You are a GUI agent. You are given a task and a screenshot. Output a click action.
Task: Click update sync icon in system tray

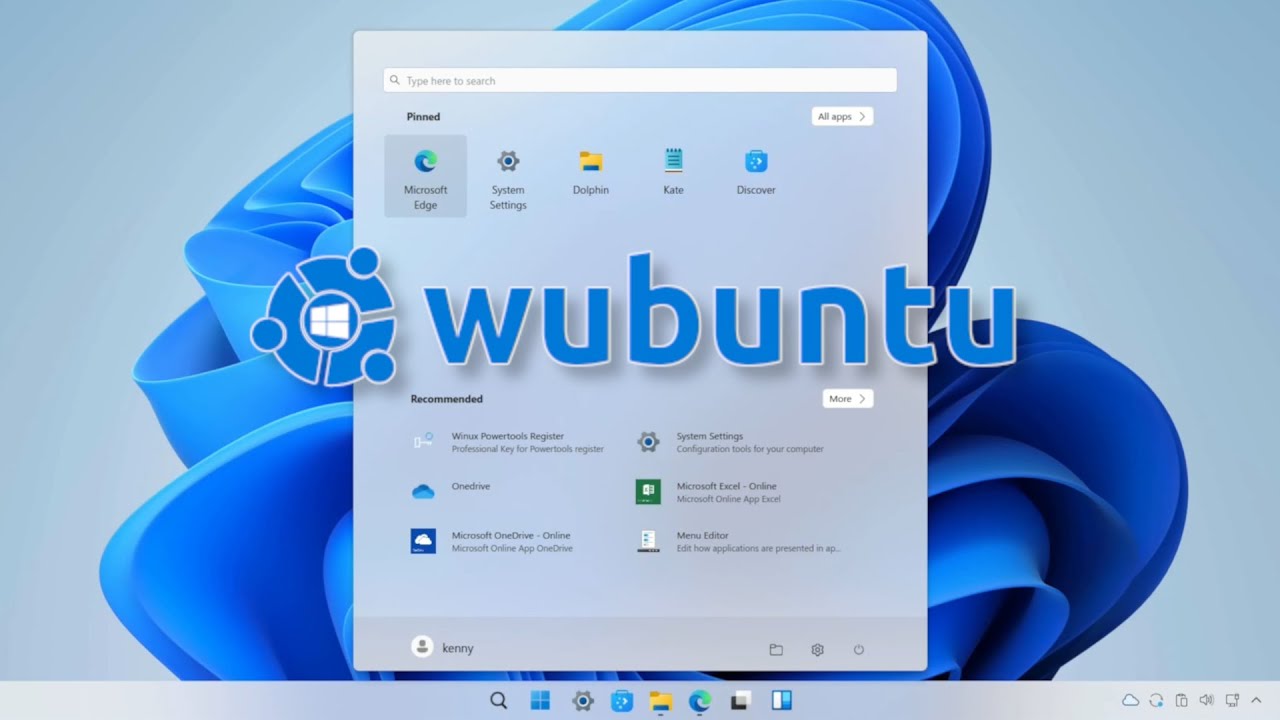[1156, 701]
